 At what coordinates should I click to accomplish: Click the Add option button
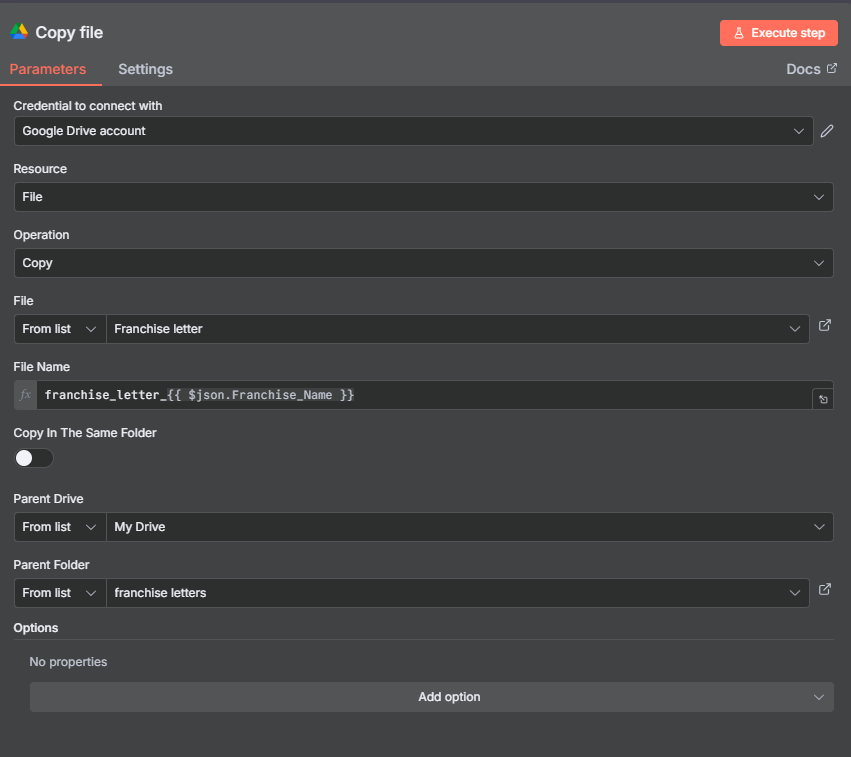pyautogui.click(x=431, y=697)
